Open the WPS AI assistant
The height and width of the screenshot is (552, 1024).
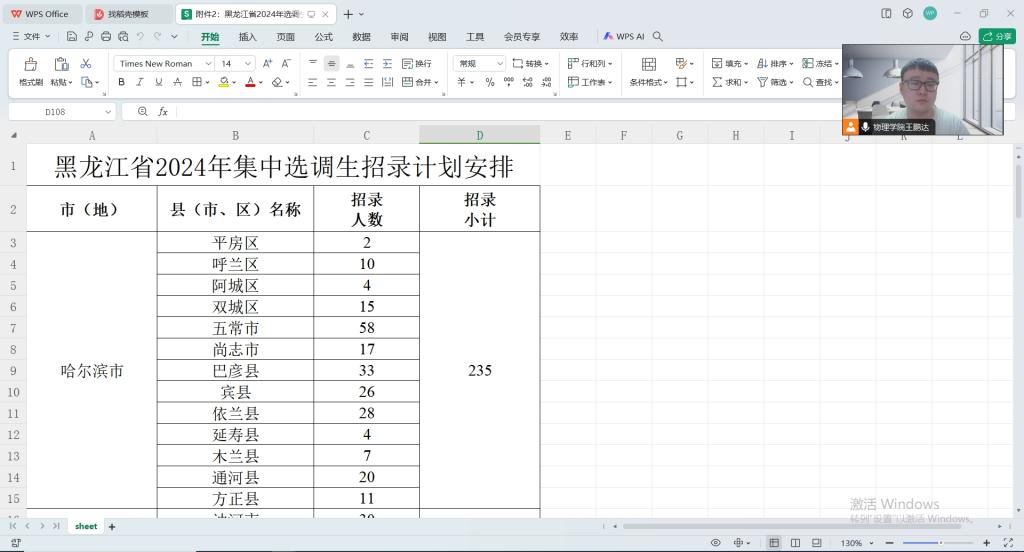pos(624,37)
